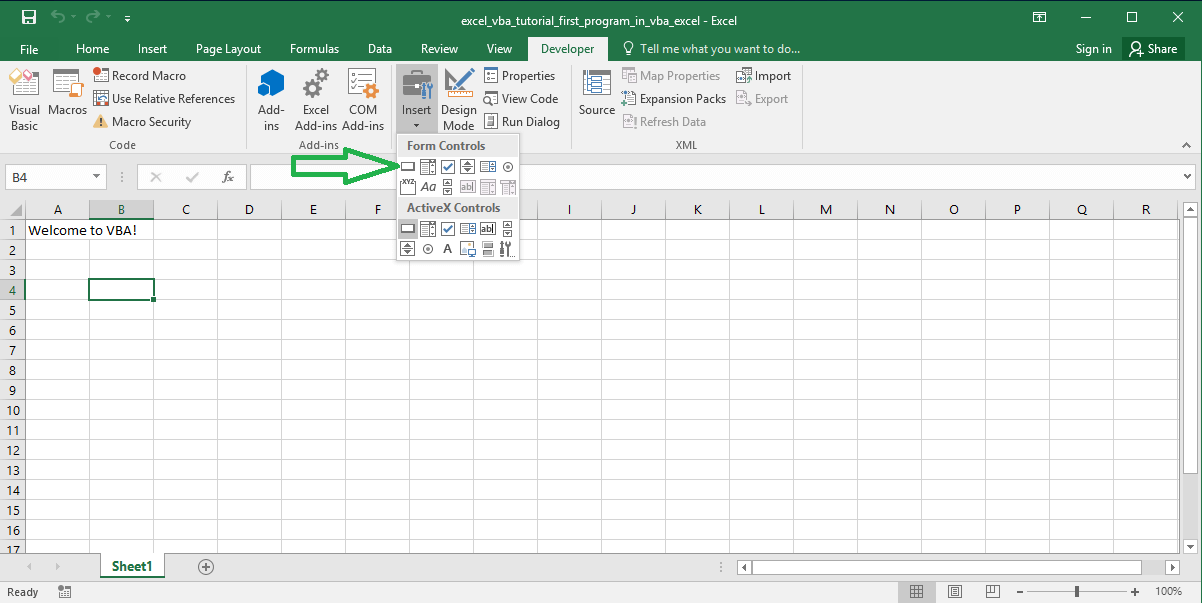Switch to the Formulas tab
The height and width of the screenshot is (603, 1202).
coord(314,48)
